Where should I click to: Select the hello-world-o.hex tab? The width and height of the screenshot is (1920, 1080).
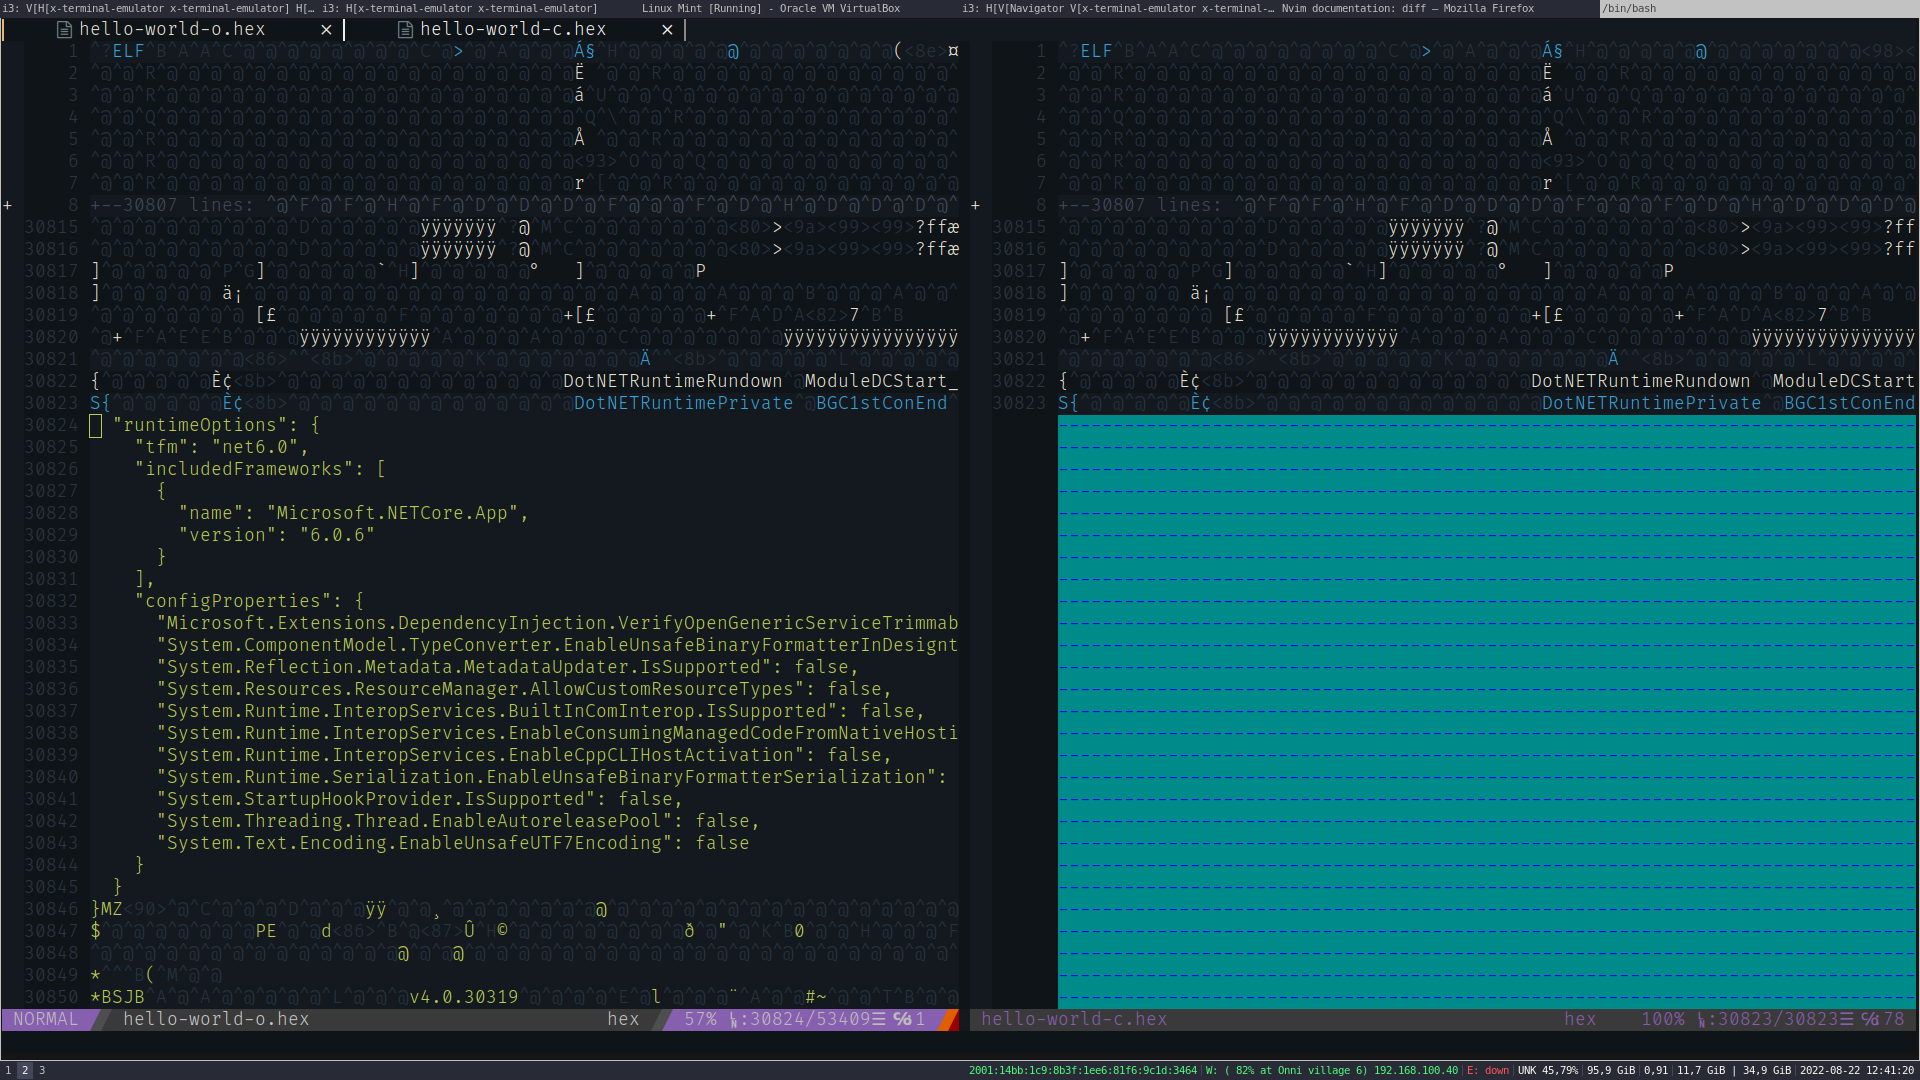point(172,30)
